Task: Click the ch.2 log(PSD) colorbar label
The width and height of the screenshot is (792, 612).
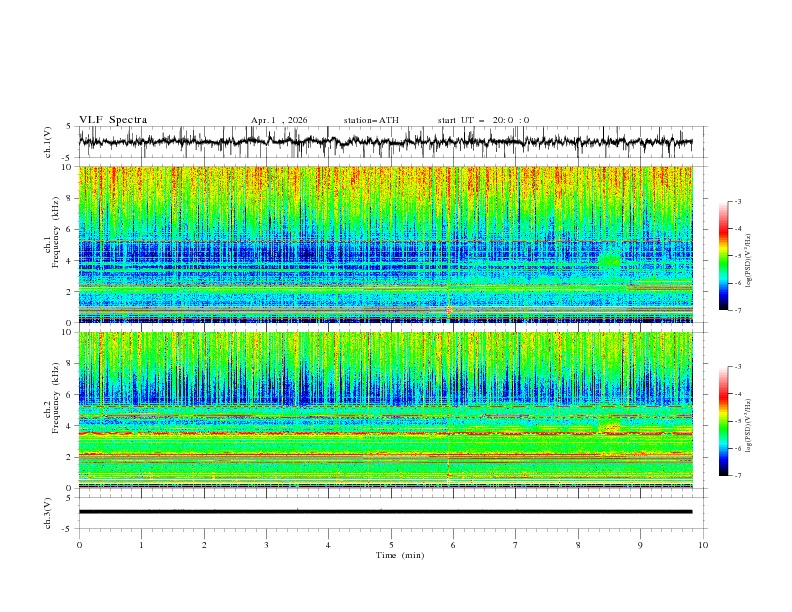Action: [748, 425]
